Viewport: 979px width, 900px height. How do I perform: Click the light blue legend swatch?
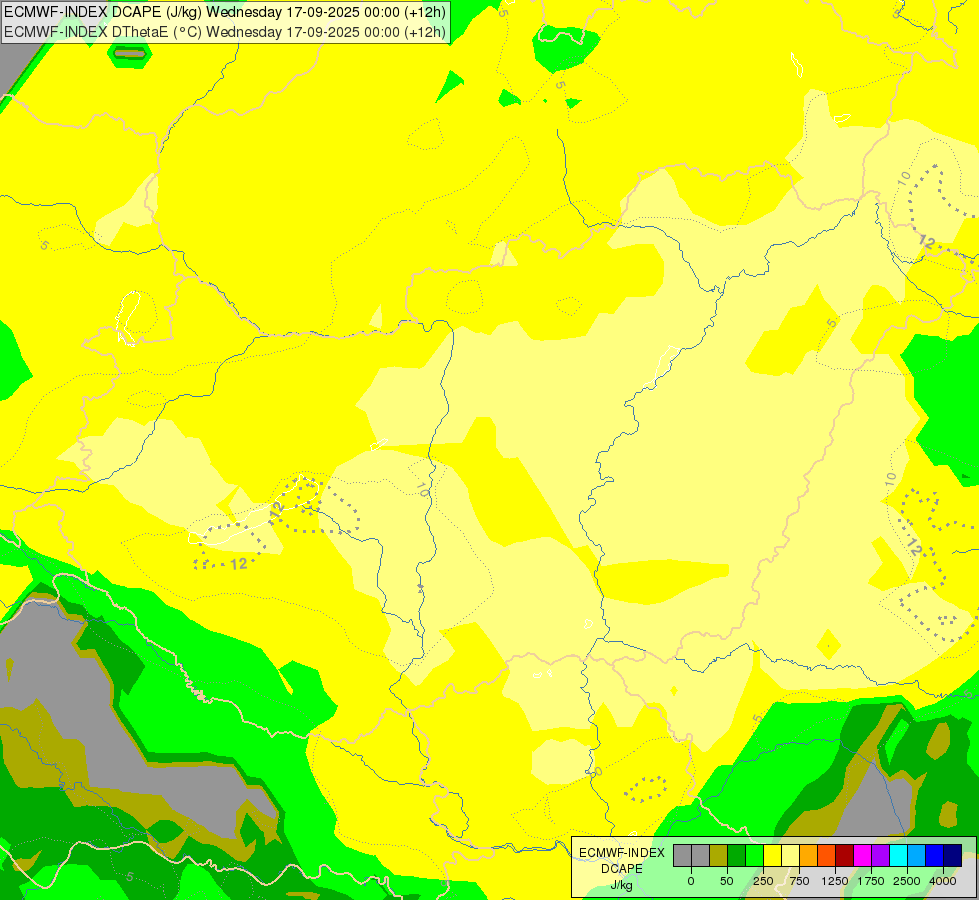point(917,856)
